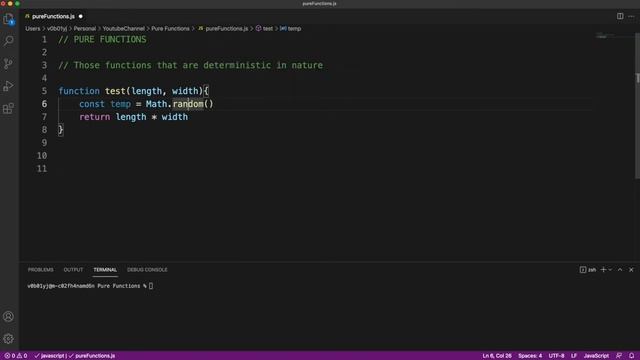640x360 pixels.
Task: Click the editor vertical scrollbar
Action: (x=637, y=105)
